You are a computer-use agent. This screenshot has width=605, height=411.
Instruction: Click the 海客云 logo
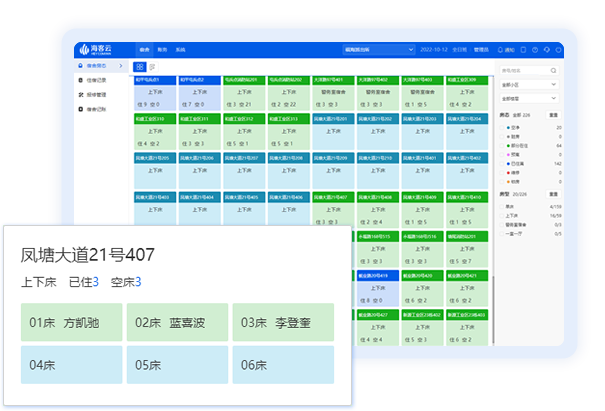tap(97, 49)
